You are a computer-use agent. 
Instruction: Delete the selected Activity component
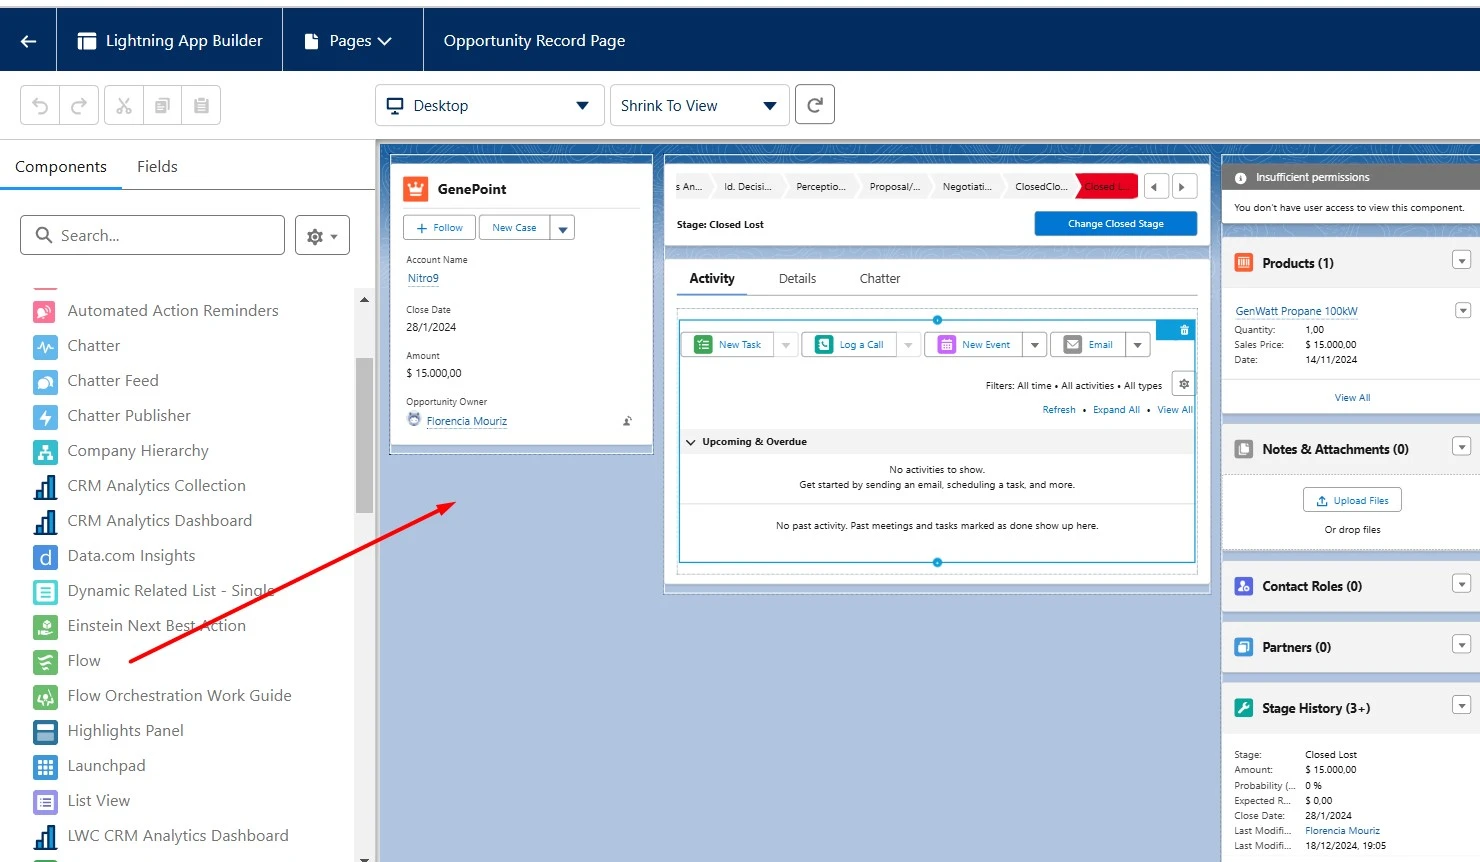[1184, 330]
